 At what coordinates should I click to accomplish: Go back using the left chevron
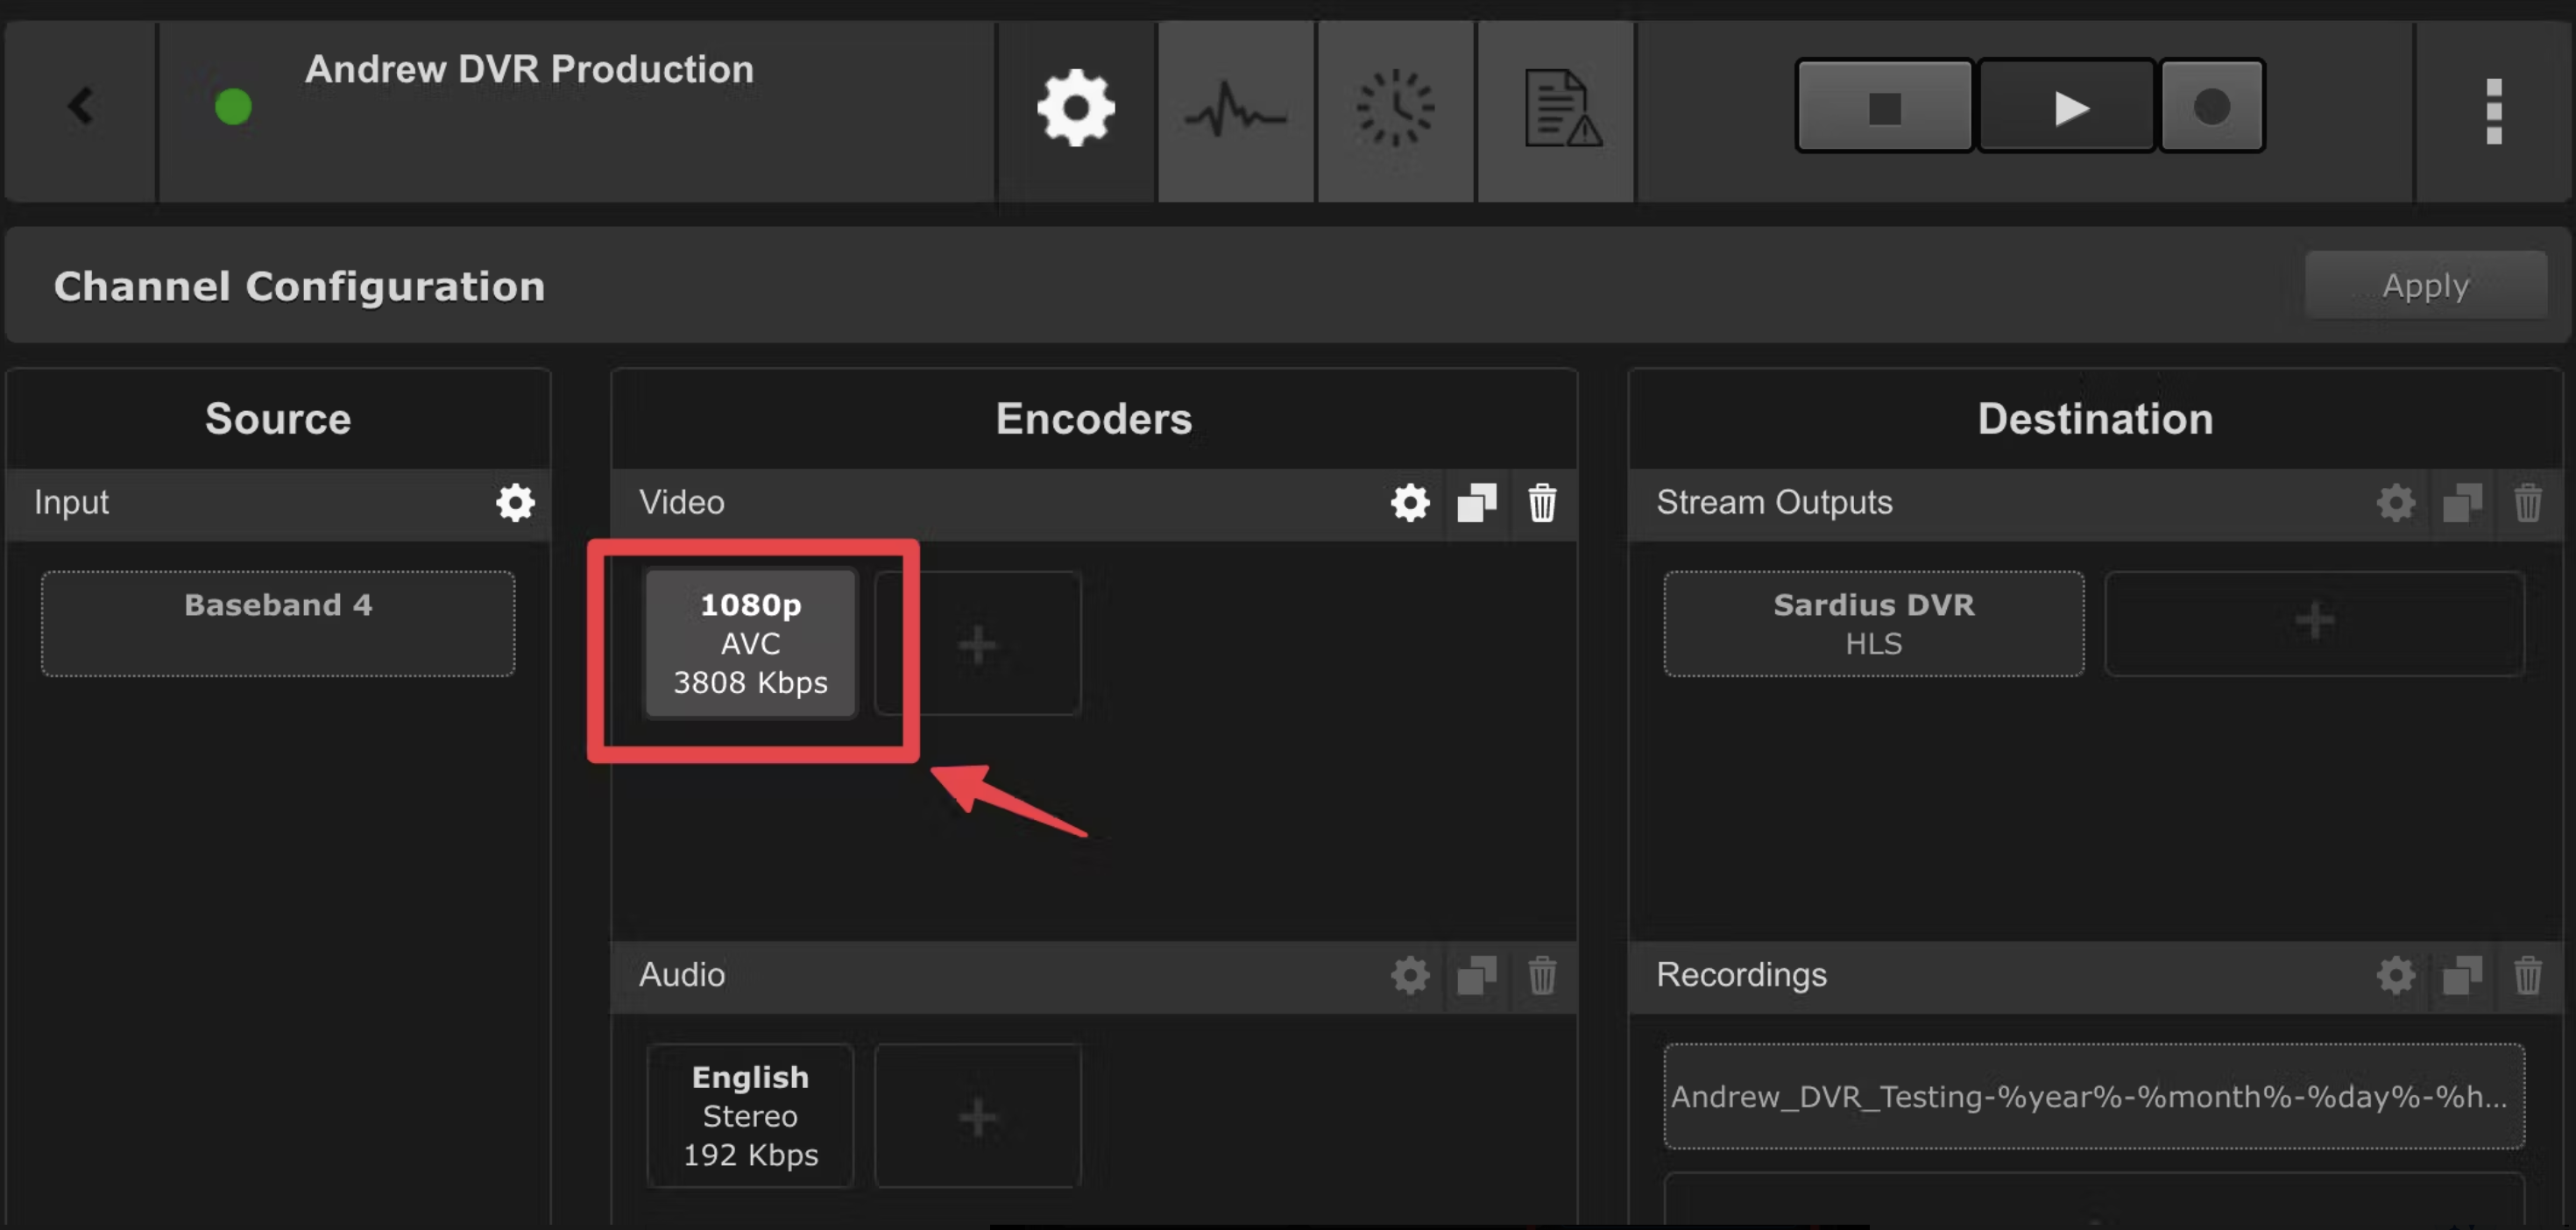click(x=81, y=106)
